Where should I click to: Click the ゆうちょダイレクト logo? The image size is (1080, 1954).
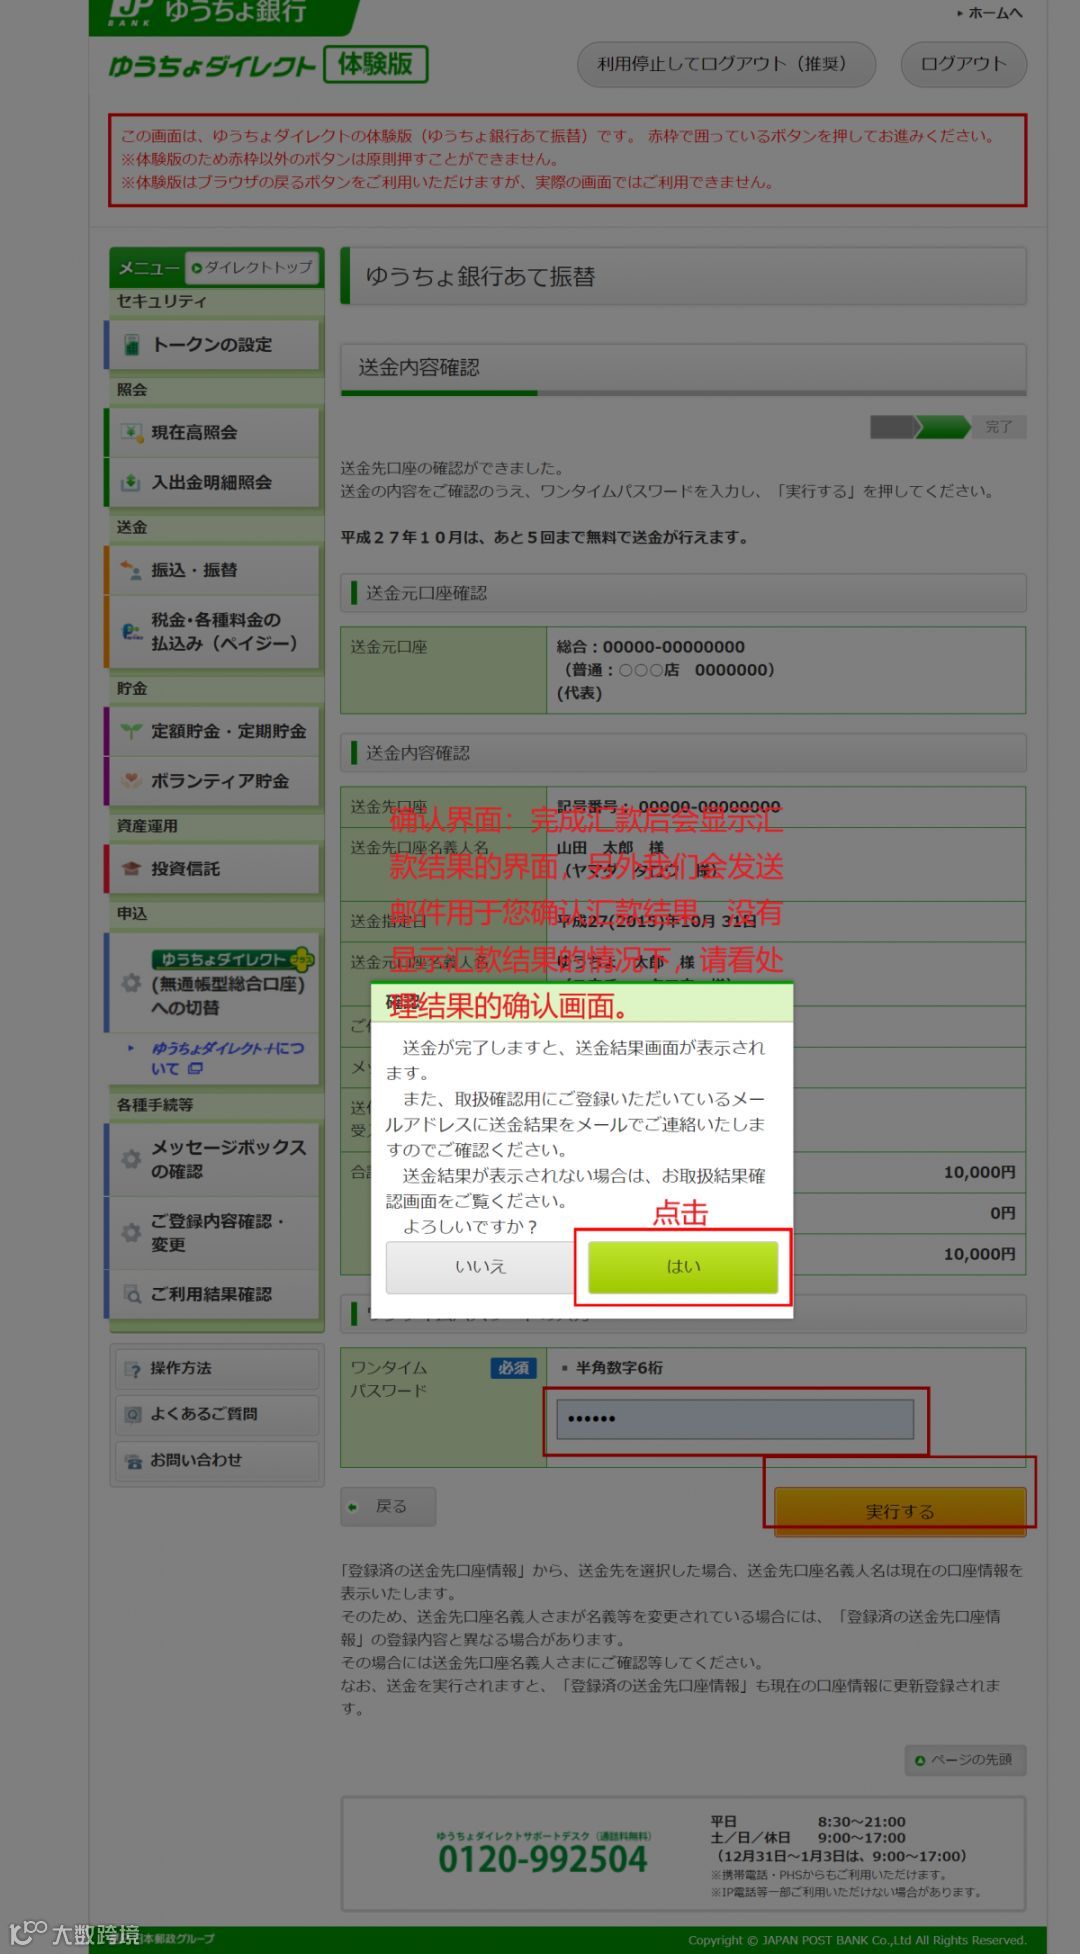point(212,66)
